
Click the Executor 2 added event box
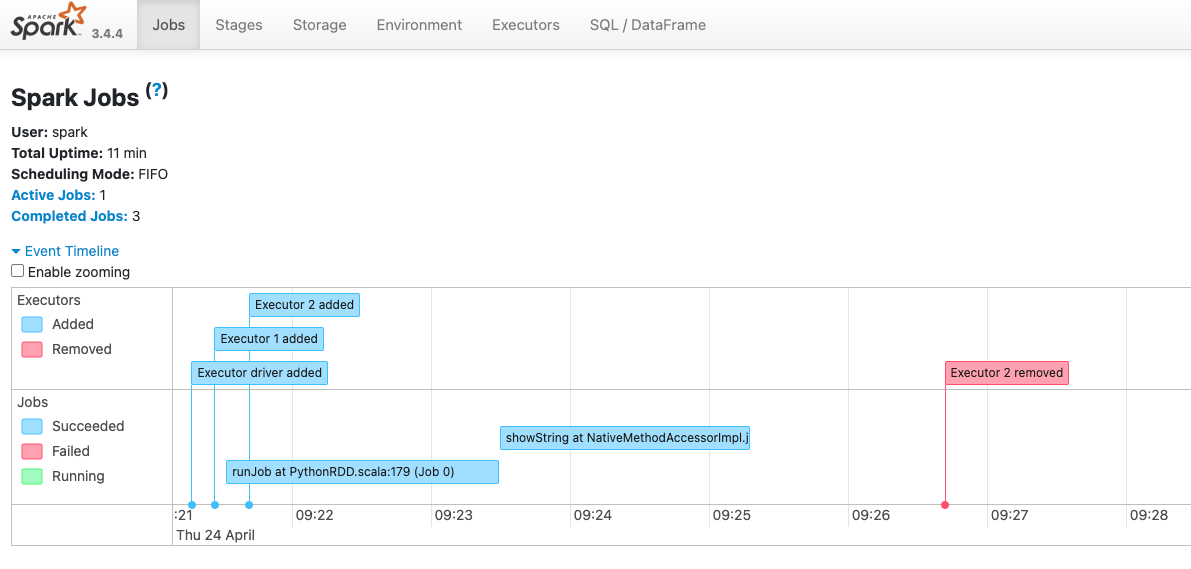305,305
